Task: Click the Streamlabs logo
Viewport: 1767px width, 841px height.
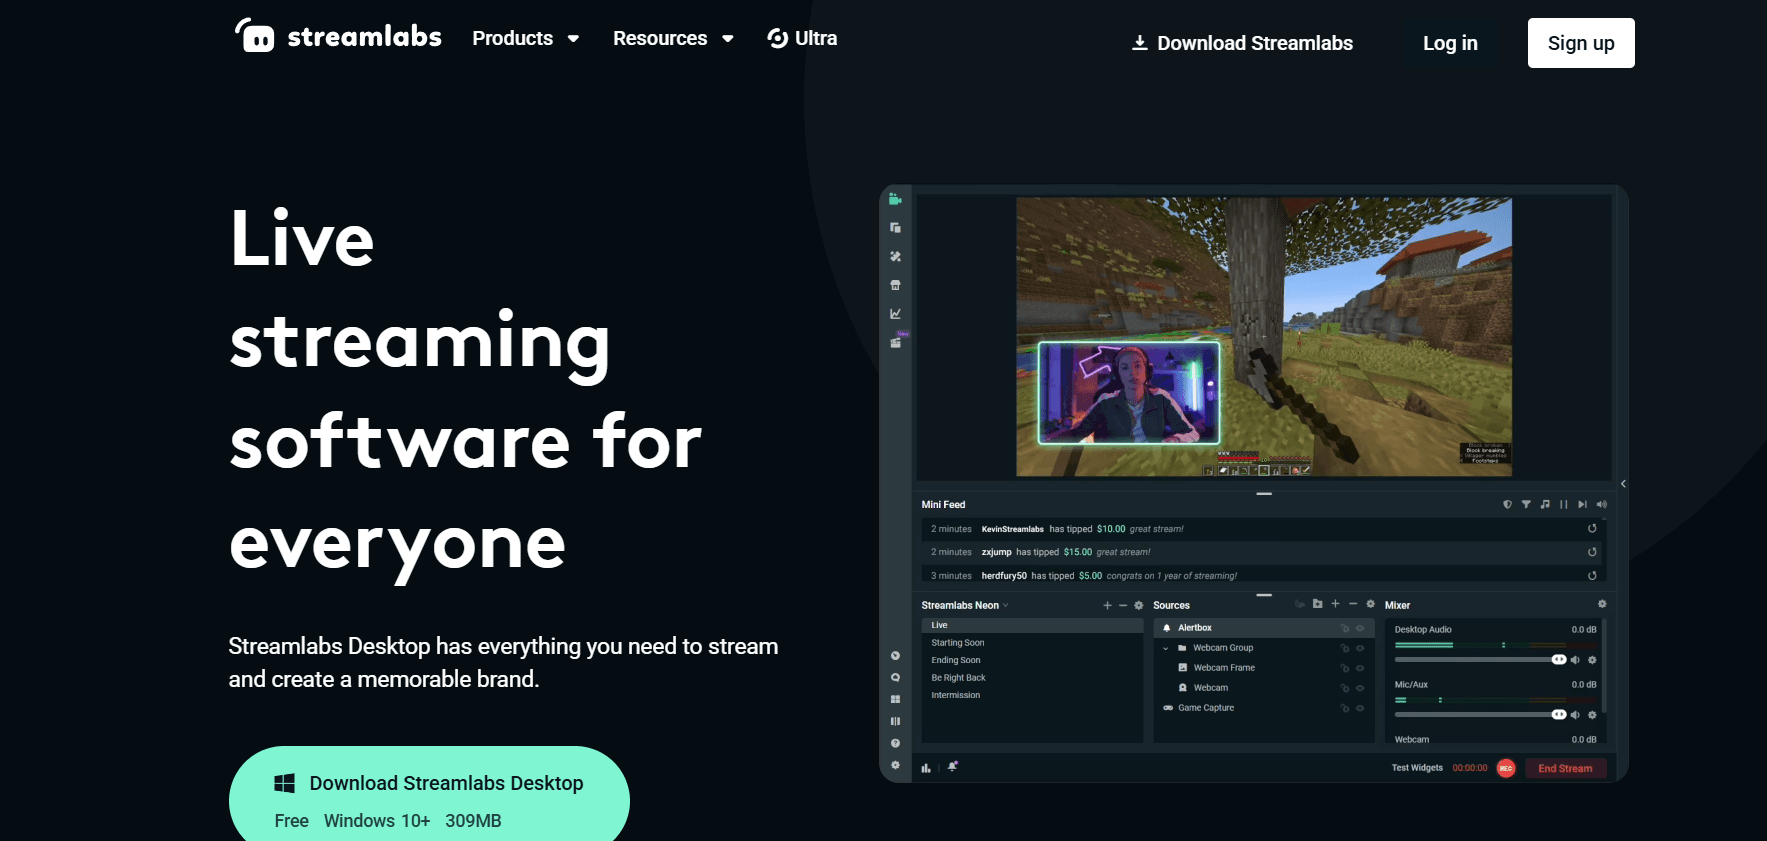Action: 338,36
